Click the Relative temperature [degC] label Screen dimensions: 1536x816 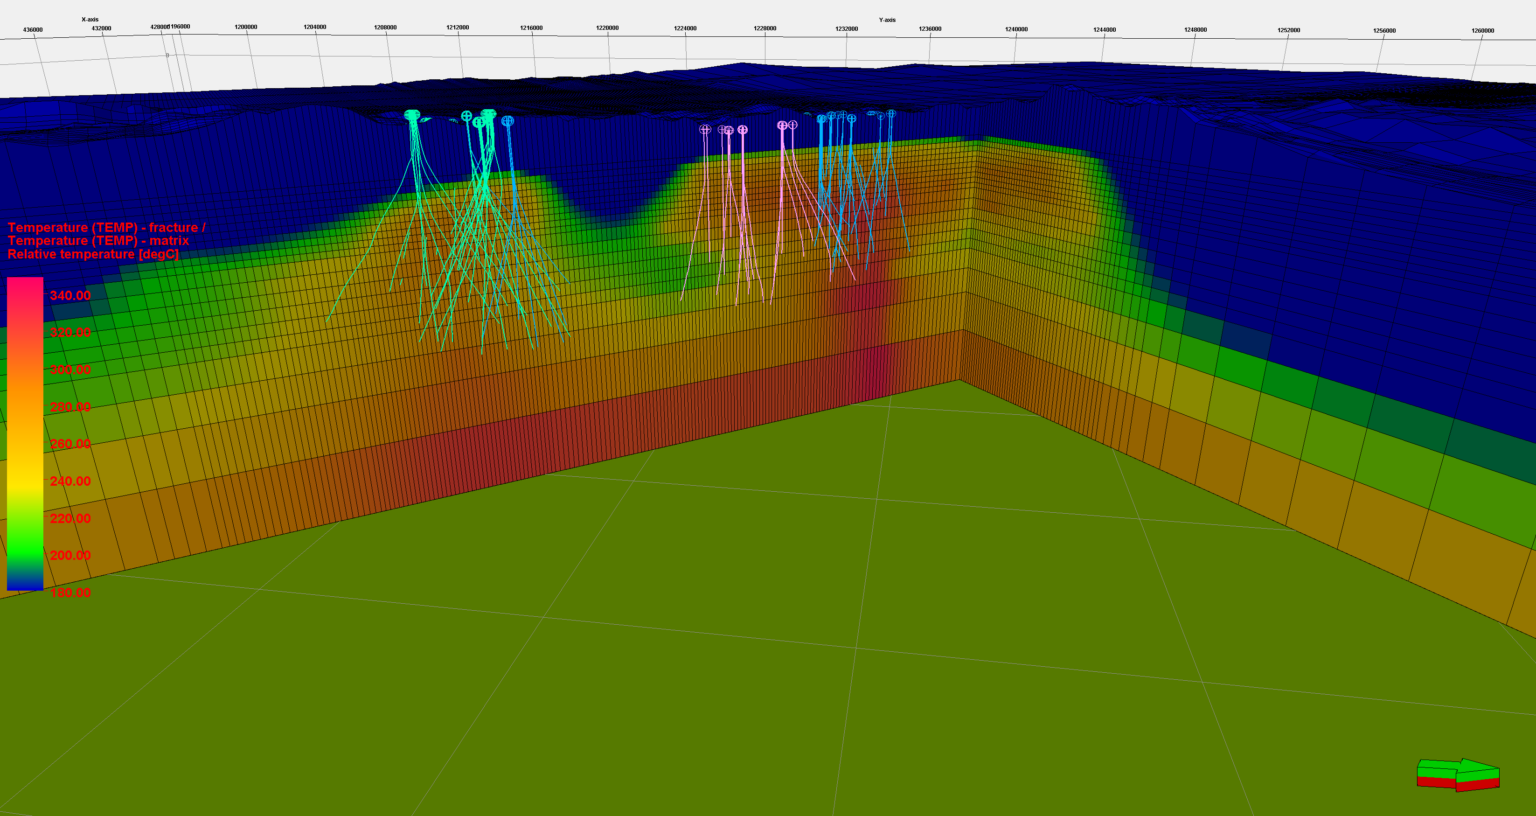(92, 254)
